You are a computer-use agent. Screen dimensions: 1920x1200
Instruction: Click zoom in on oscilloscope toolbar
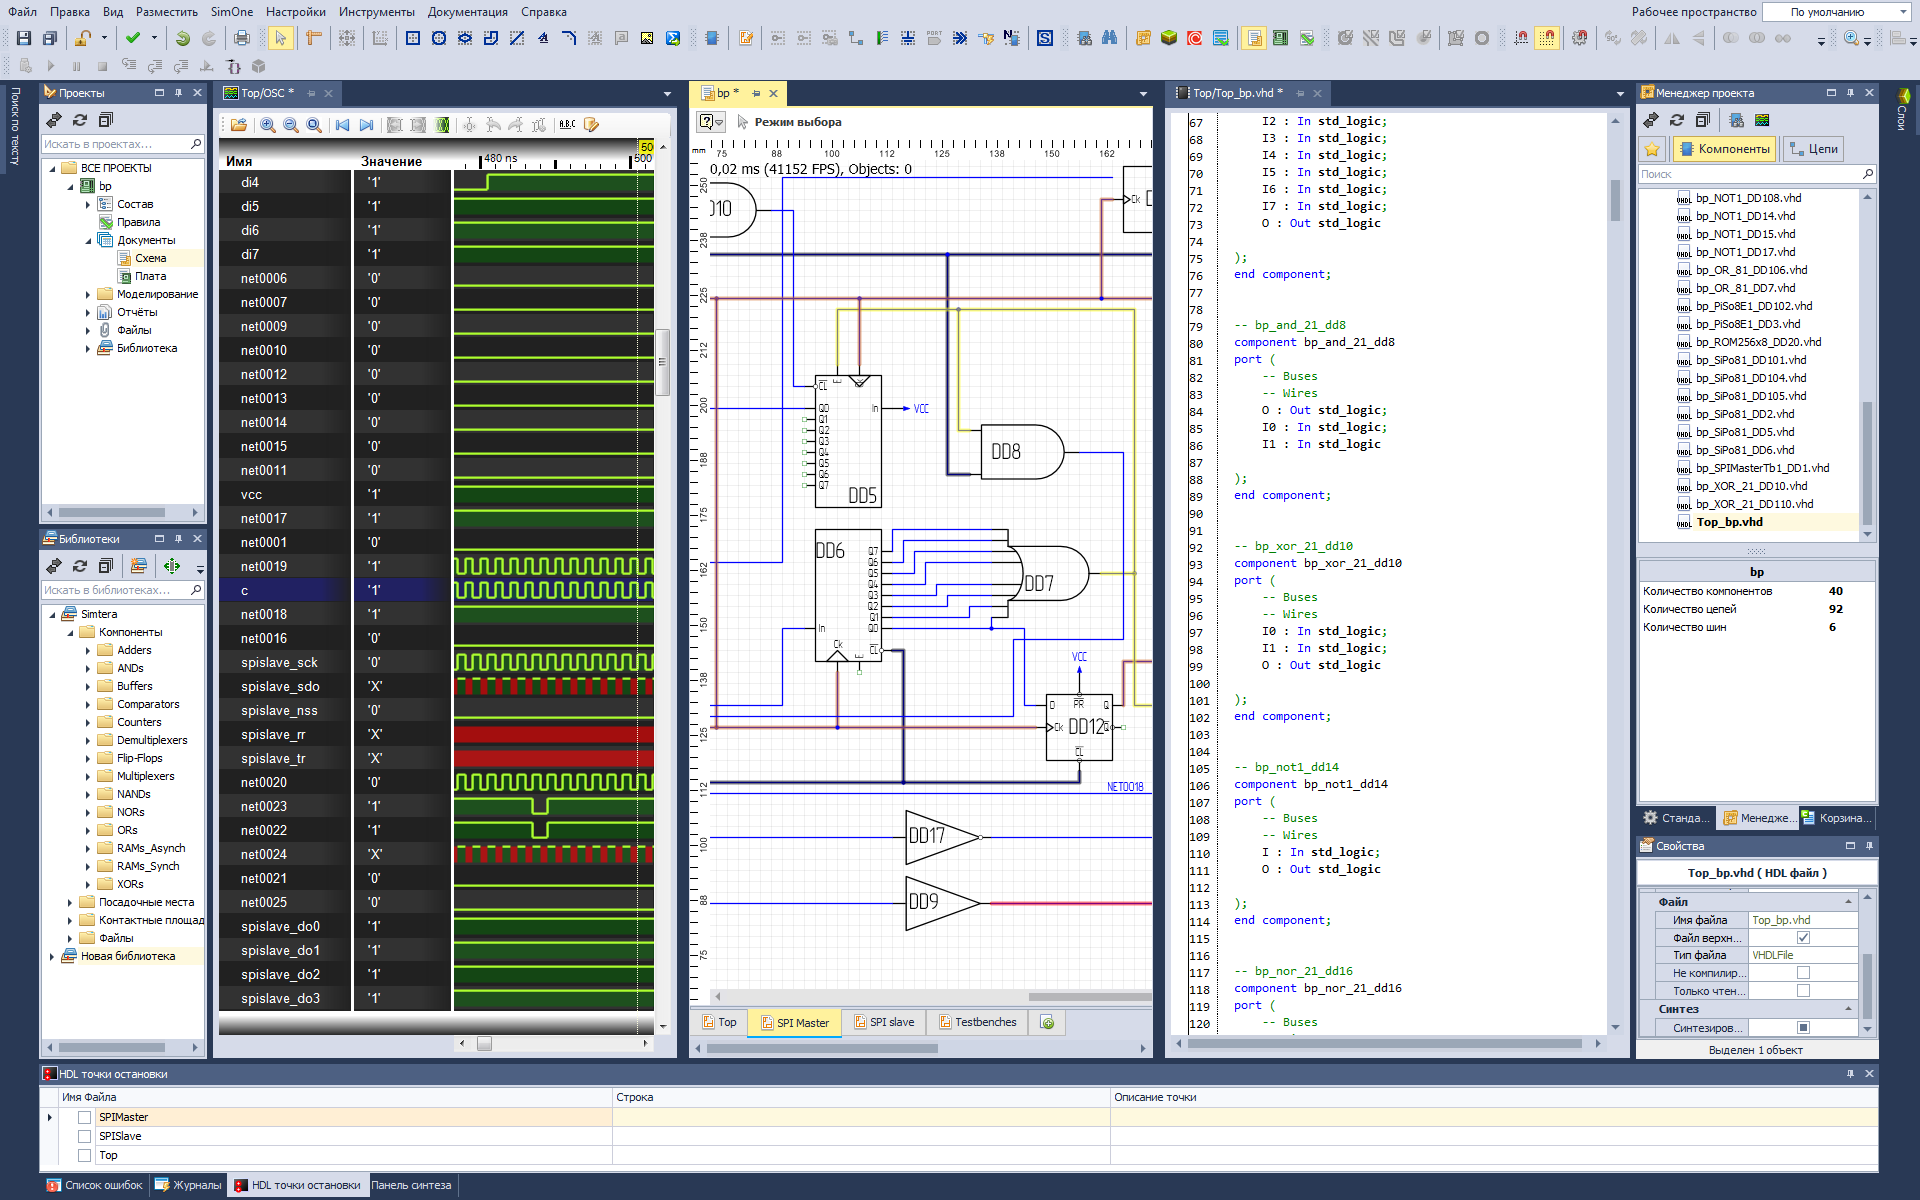pos(267,125)
